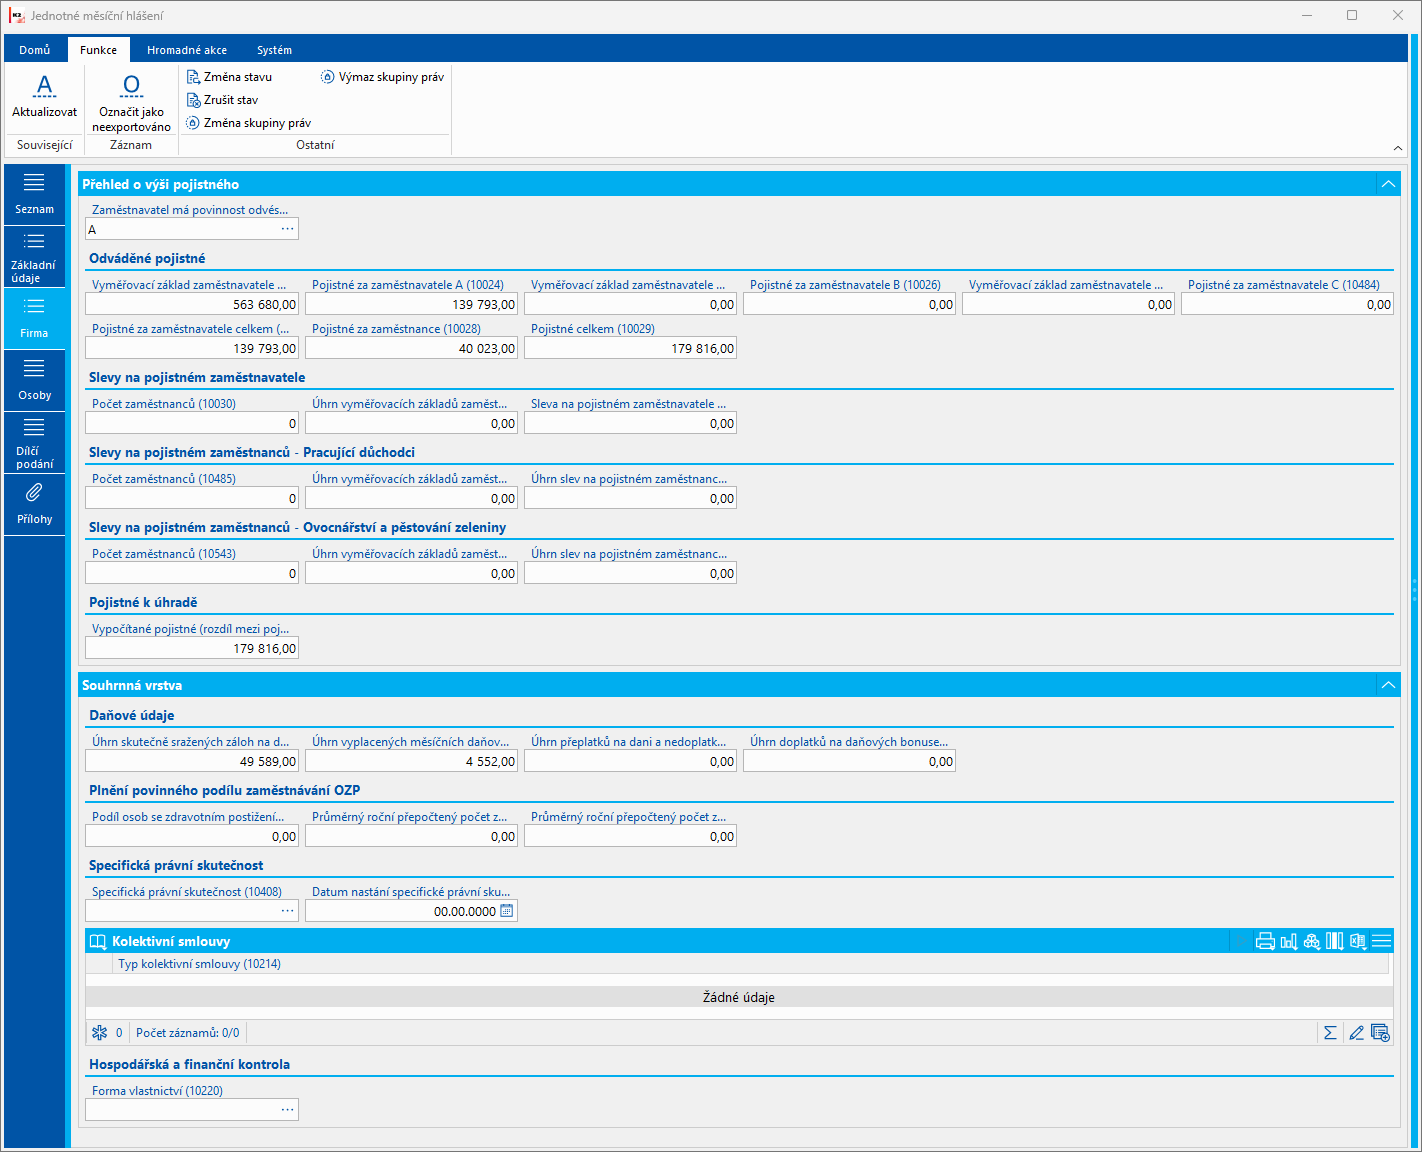Select Změna stavu in the ribbon
1422x1152 pixels.
click(229, 77)
